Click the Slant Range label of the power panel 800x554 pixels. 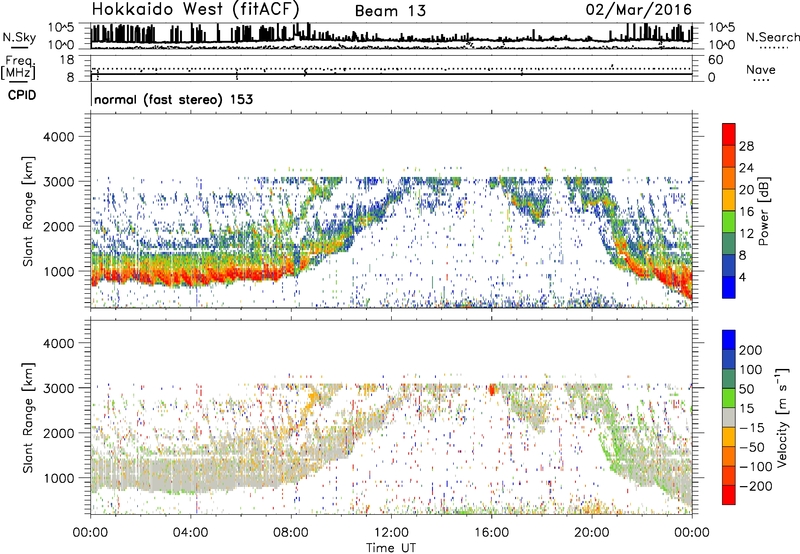28,211
